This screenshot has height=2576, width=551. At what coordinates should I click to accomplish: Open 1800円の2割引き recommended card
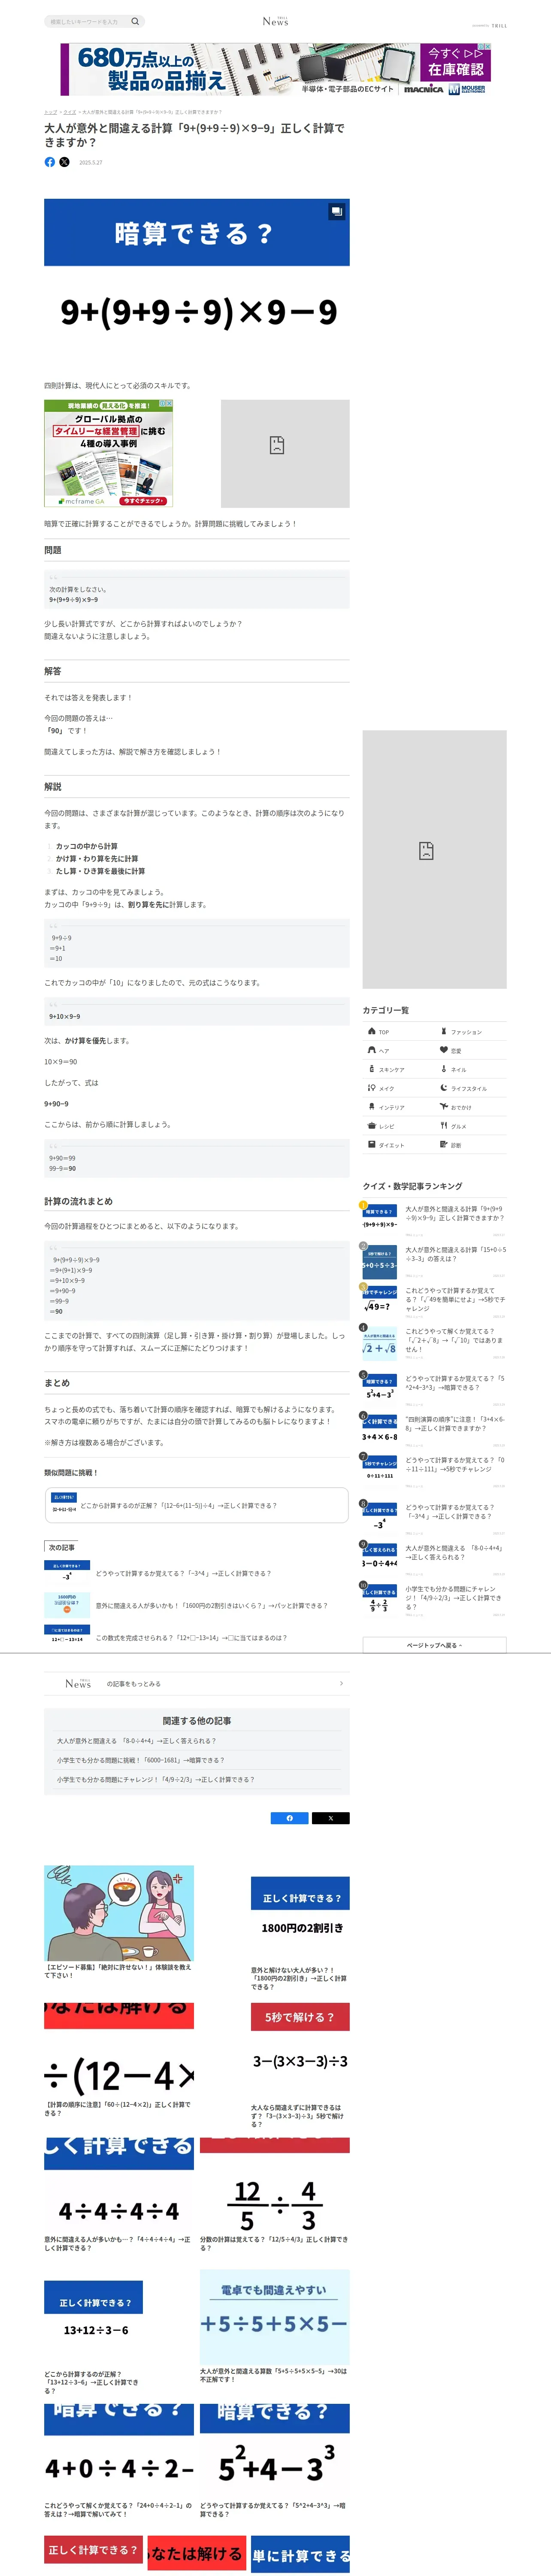click(x=300, y=1934)
